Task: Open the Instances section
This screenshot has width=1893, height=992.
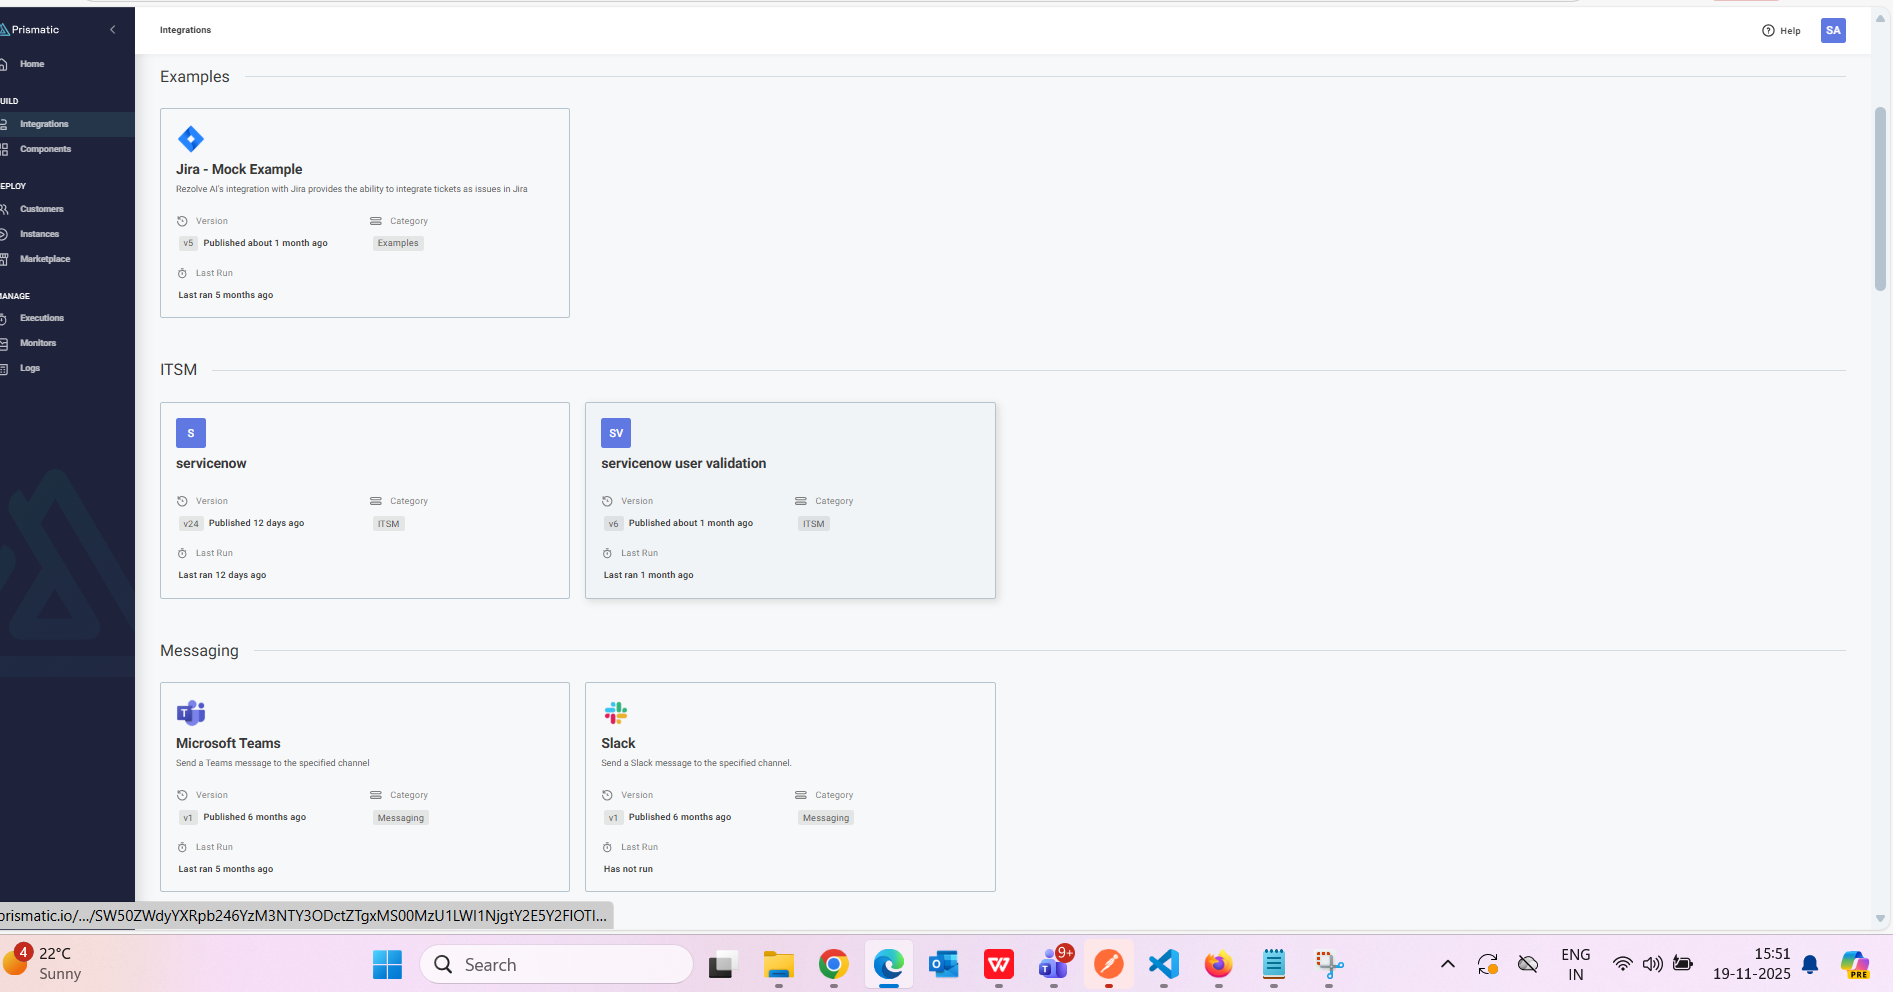Action: pyautogui.click(x=39, y=233)
